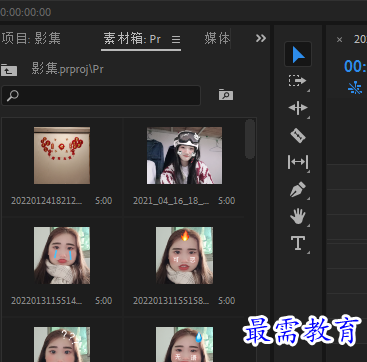Click the 5:00 duration of 2021_04_16 clip
Screen dimensions: 367x362
[227, 201]
